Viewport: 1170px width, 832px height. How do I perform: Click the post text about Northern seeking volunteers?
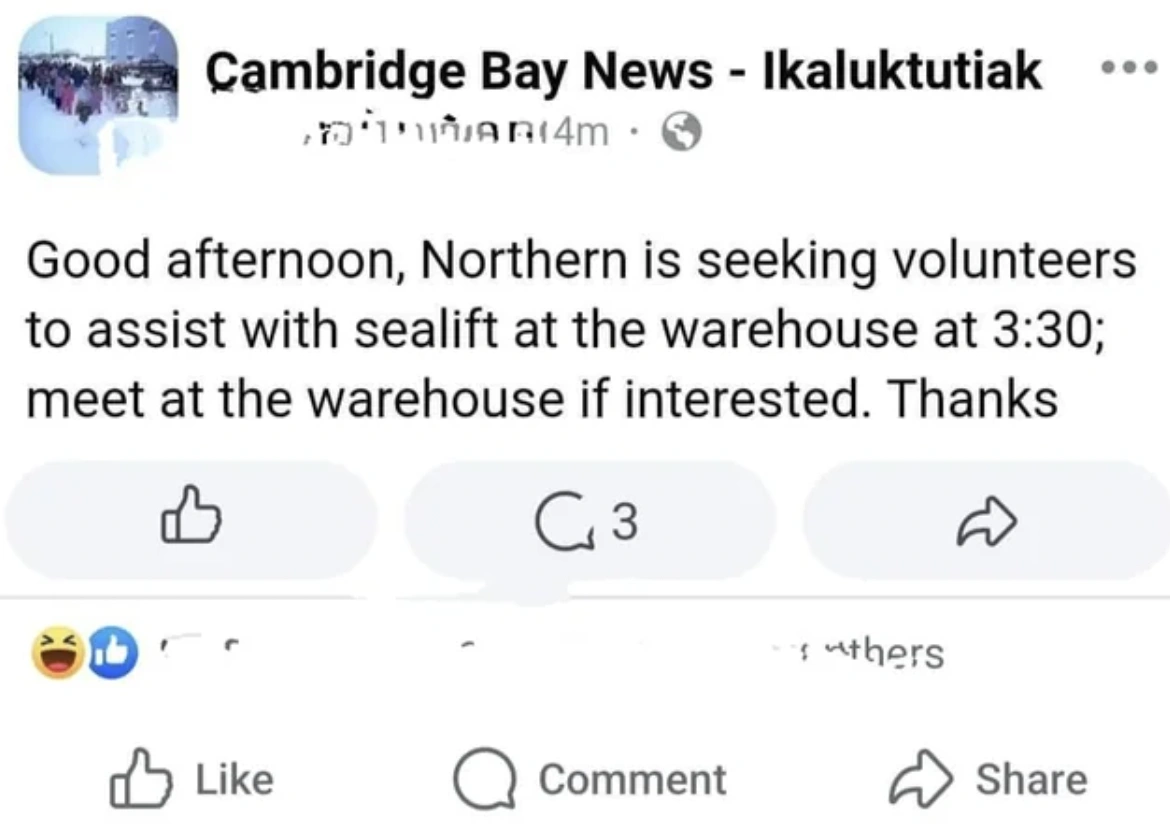[x=580, y=330]
